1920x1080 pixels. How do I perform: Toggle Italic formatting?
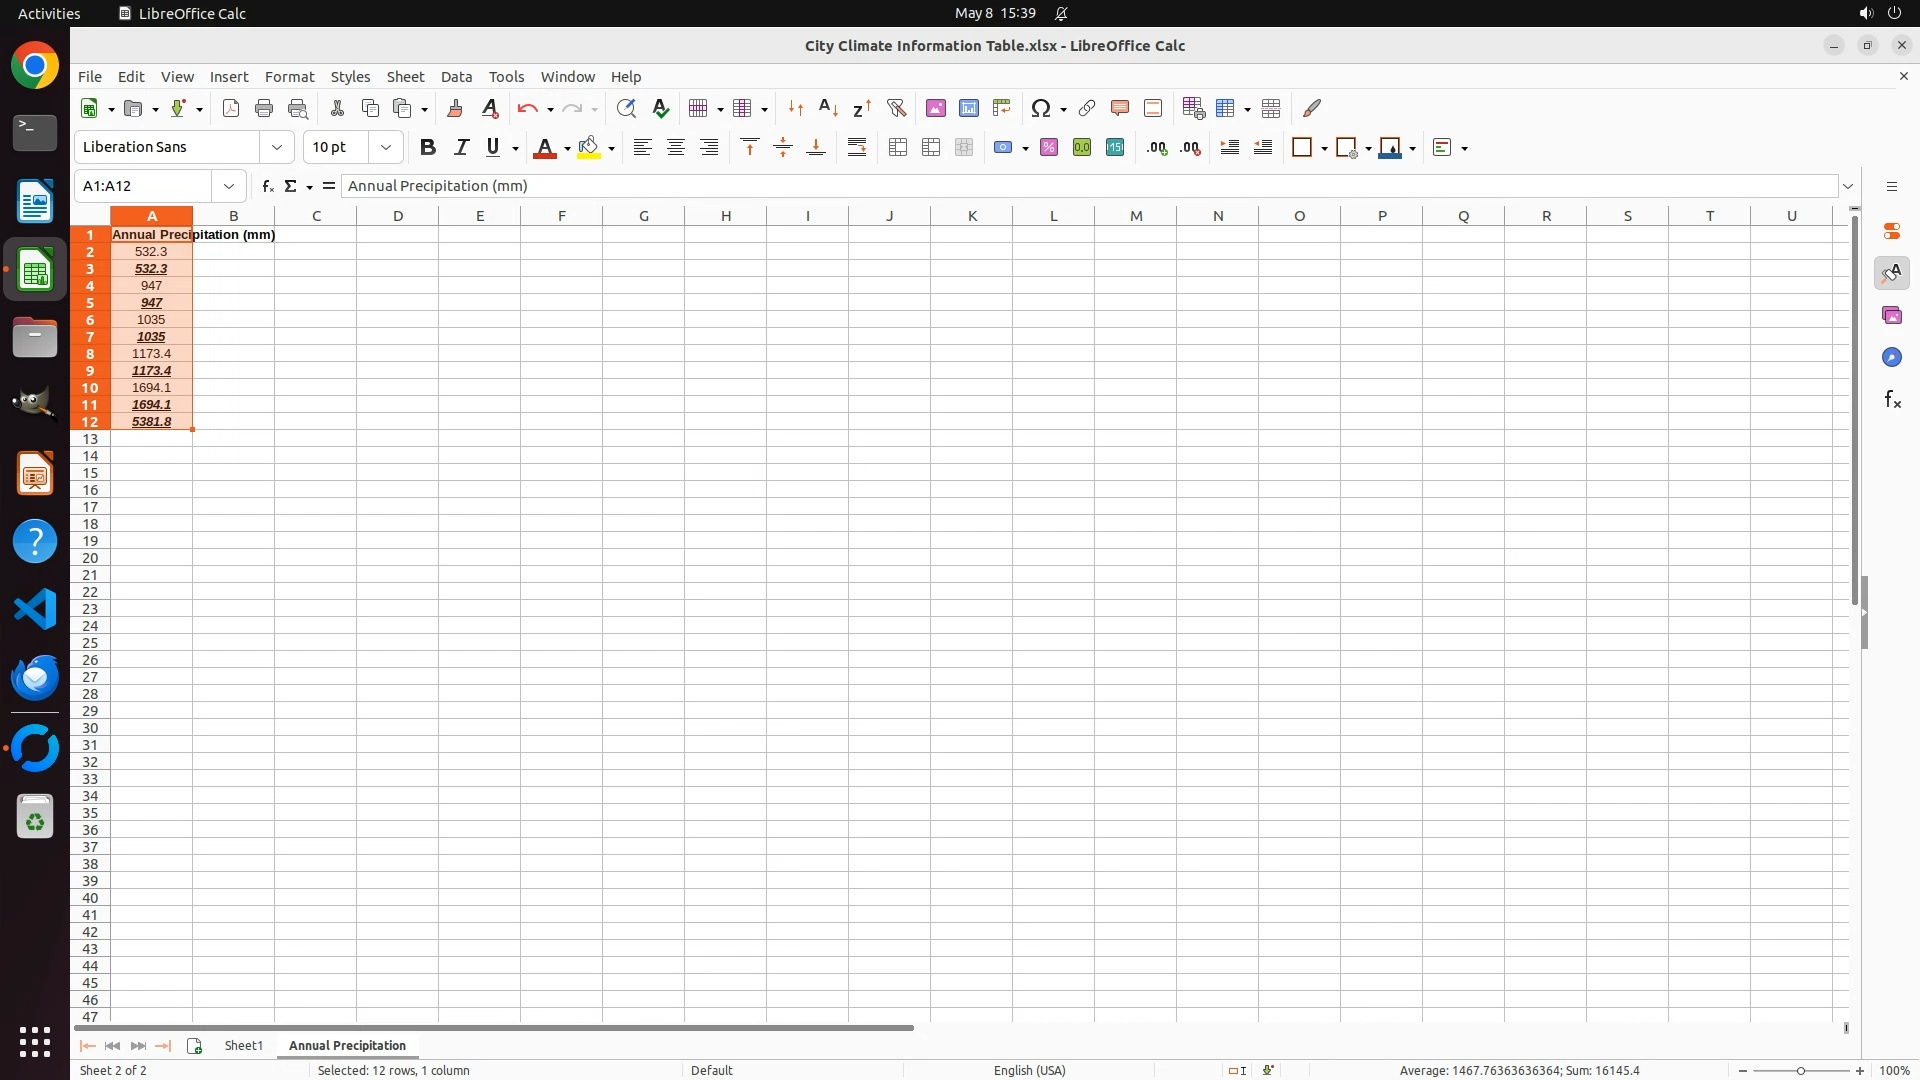click(461, 147)
